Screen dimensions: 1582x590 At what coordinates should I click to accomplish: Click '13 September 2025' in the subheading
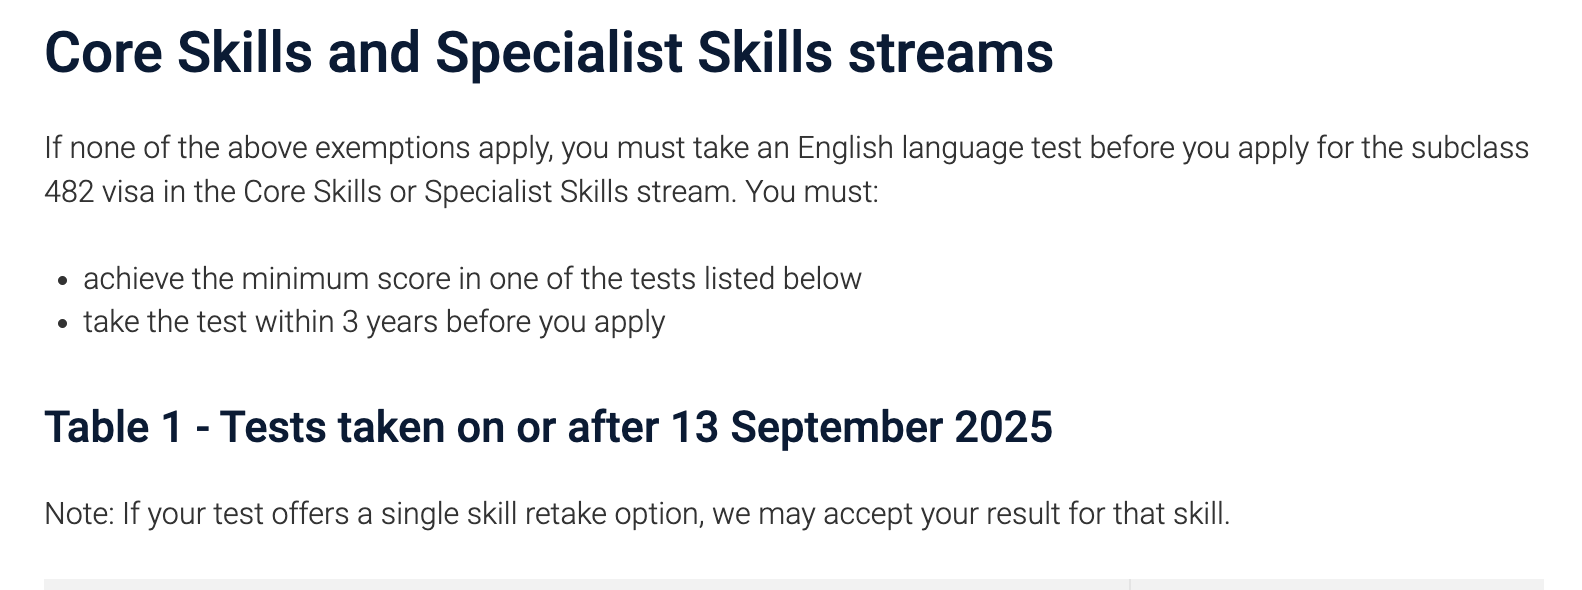point(861,427)
